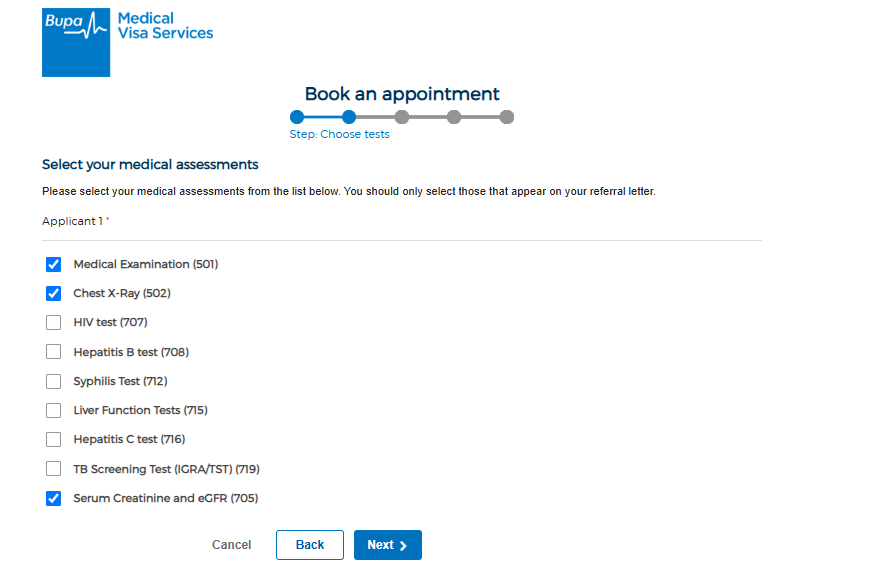Tick Hepatitis C test (716) checkbox
The height and width of the screenshot is (584, 885).
[x=54, y=439]
